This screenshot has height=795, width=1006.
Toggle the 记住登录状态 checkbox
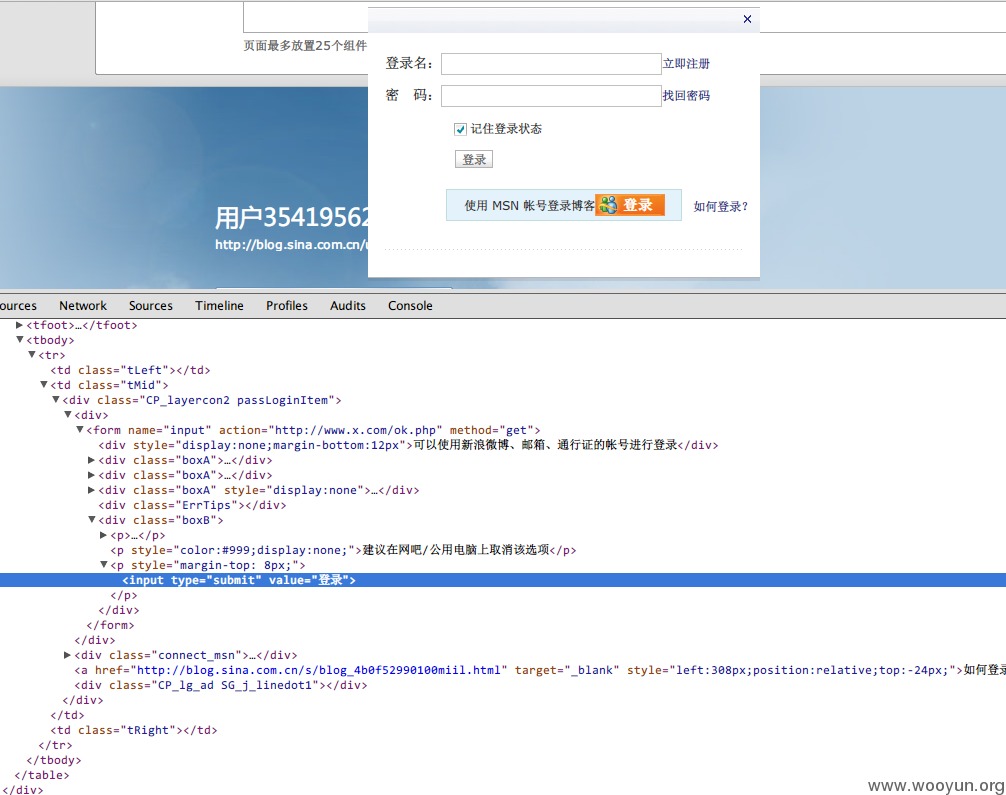[460, 129]
